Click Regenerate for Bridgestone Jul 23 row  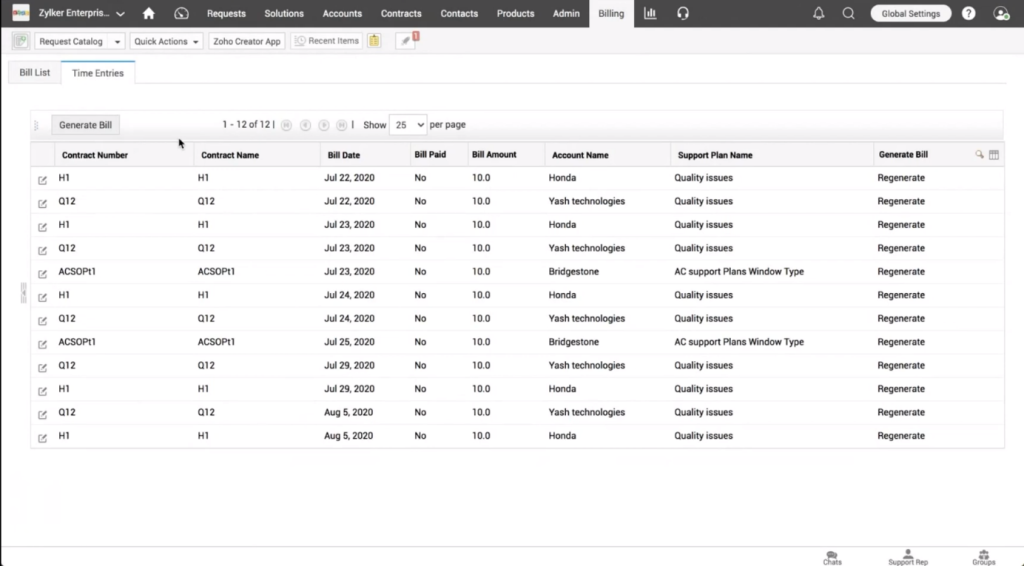[x=901, y=272]
